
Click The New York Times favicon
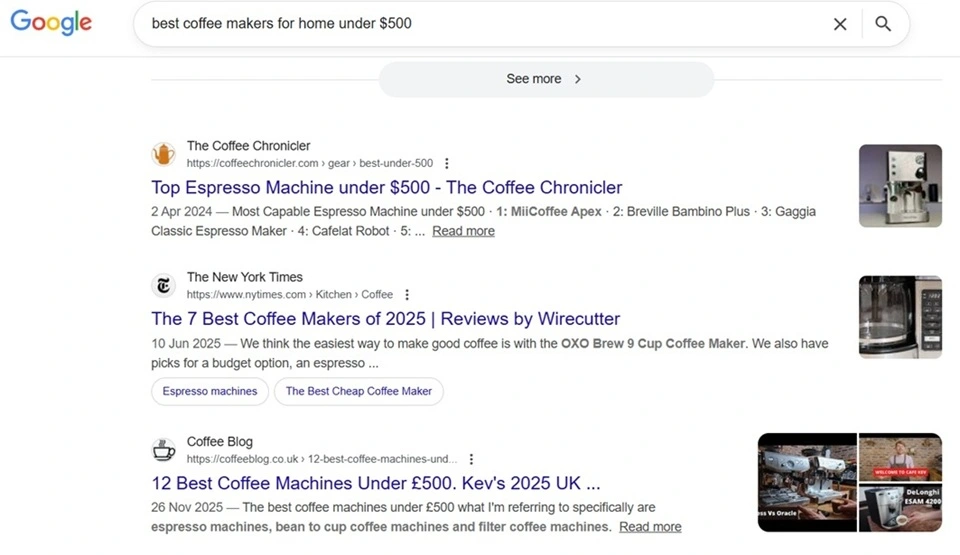(163, 285)
